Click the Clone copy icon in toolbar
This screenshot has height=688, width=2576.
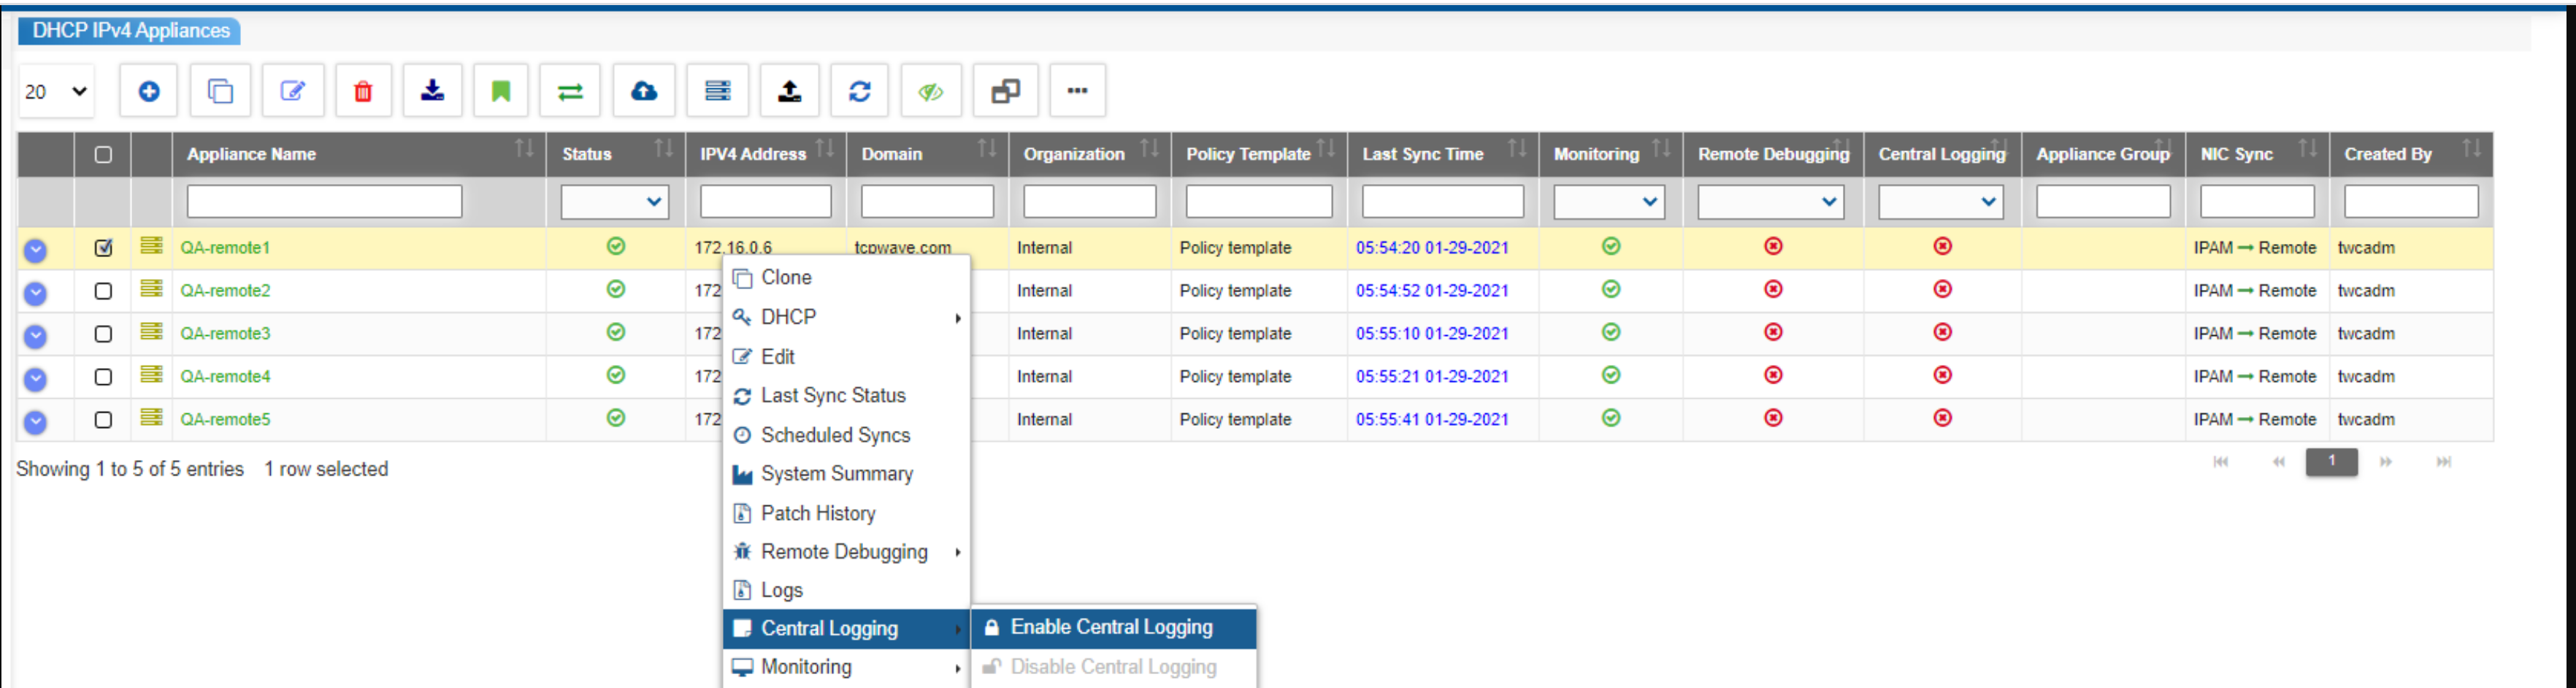click(x=220, y=91)
